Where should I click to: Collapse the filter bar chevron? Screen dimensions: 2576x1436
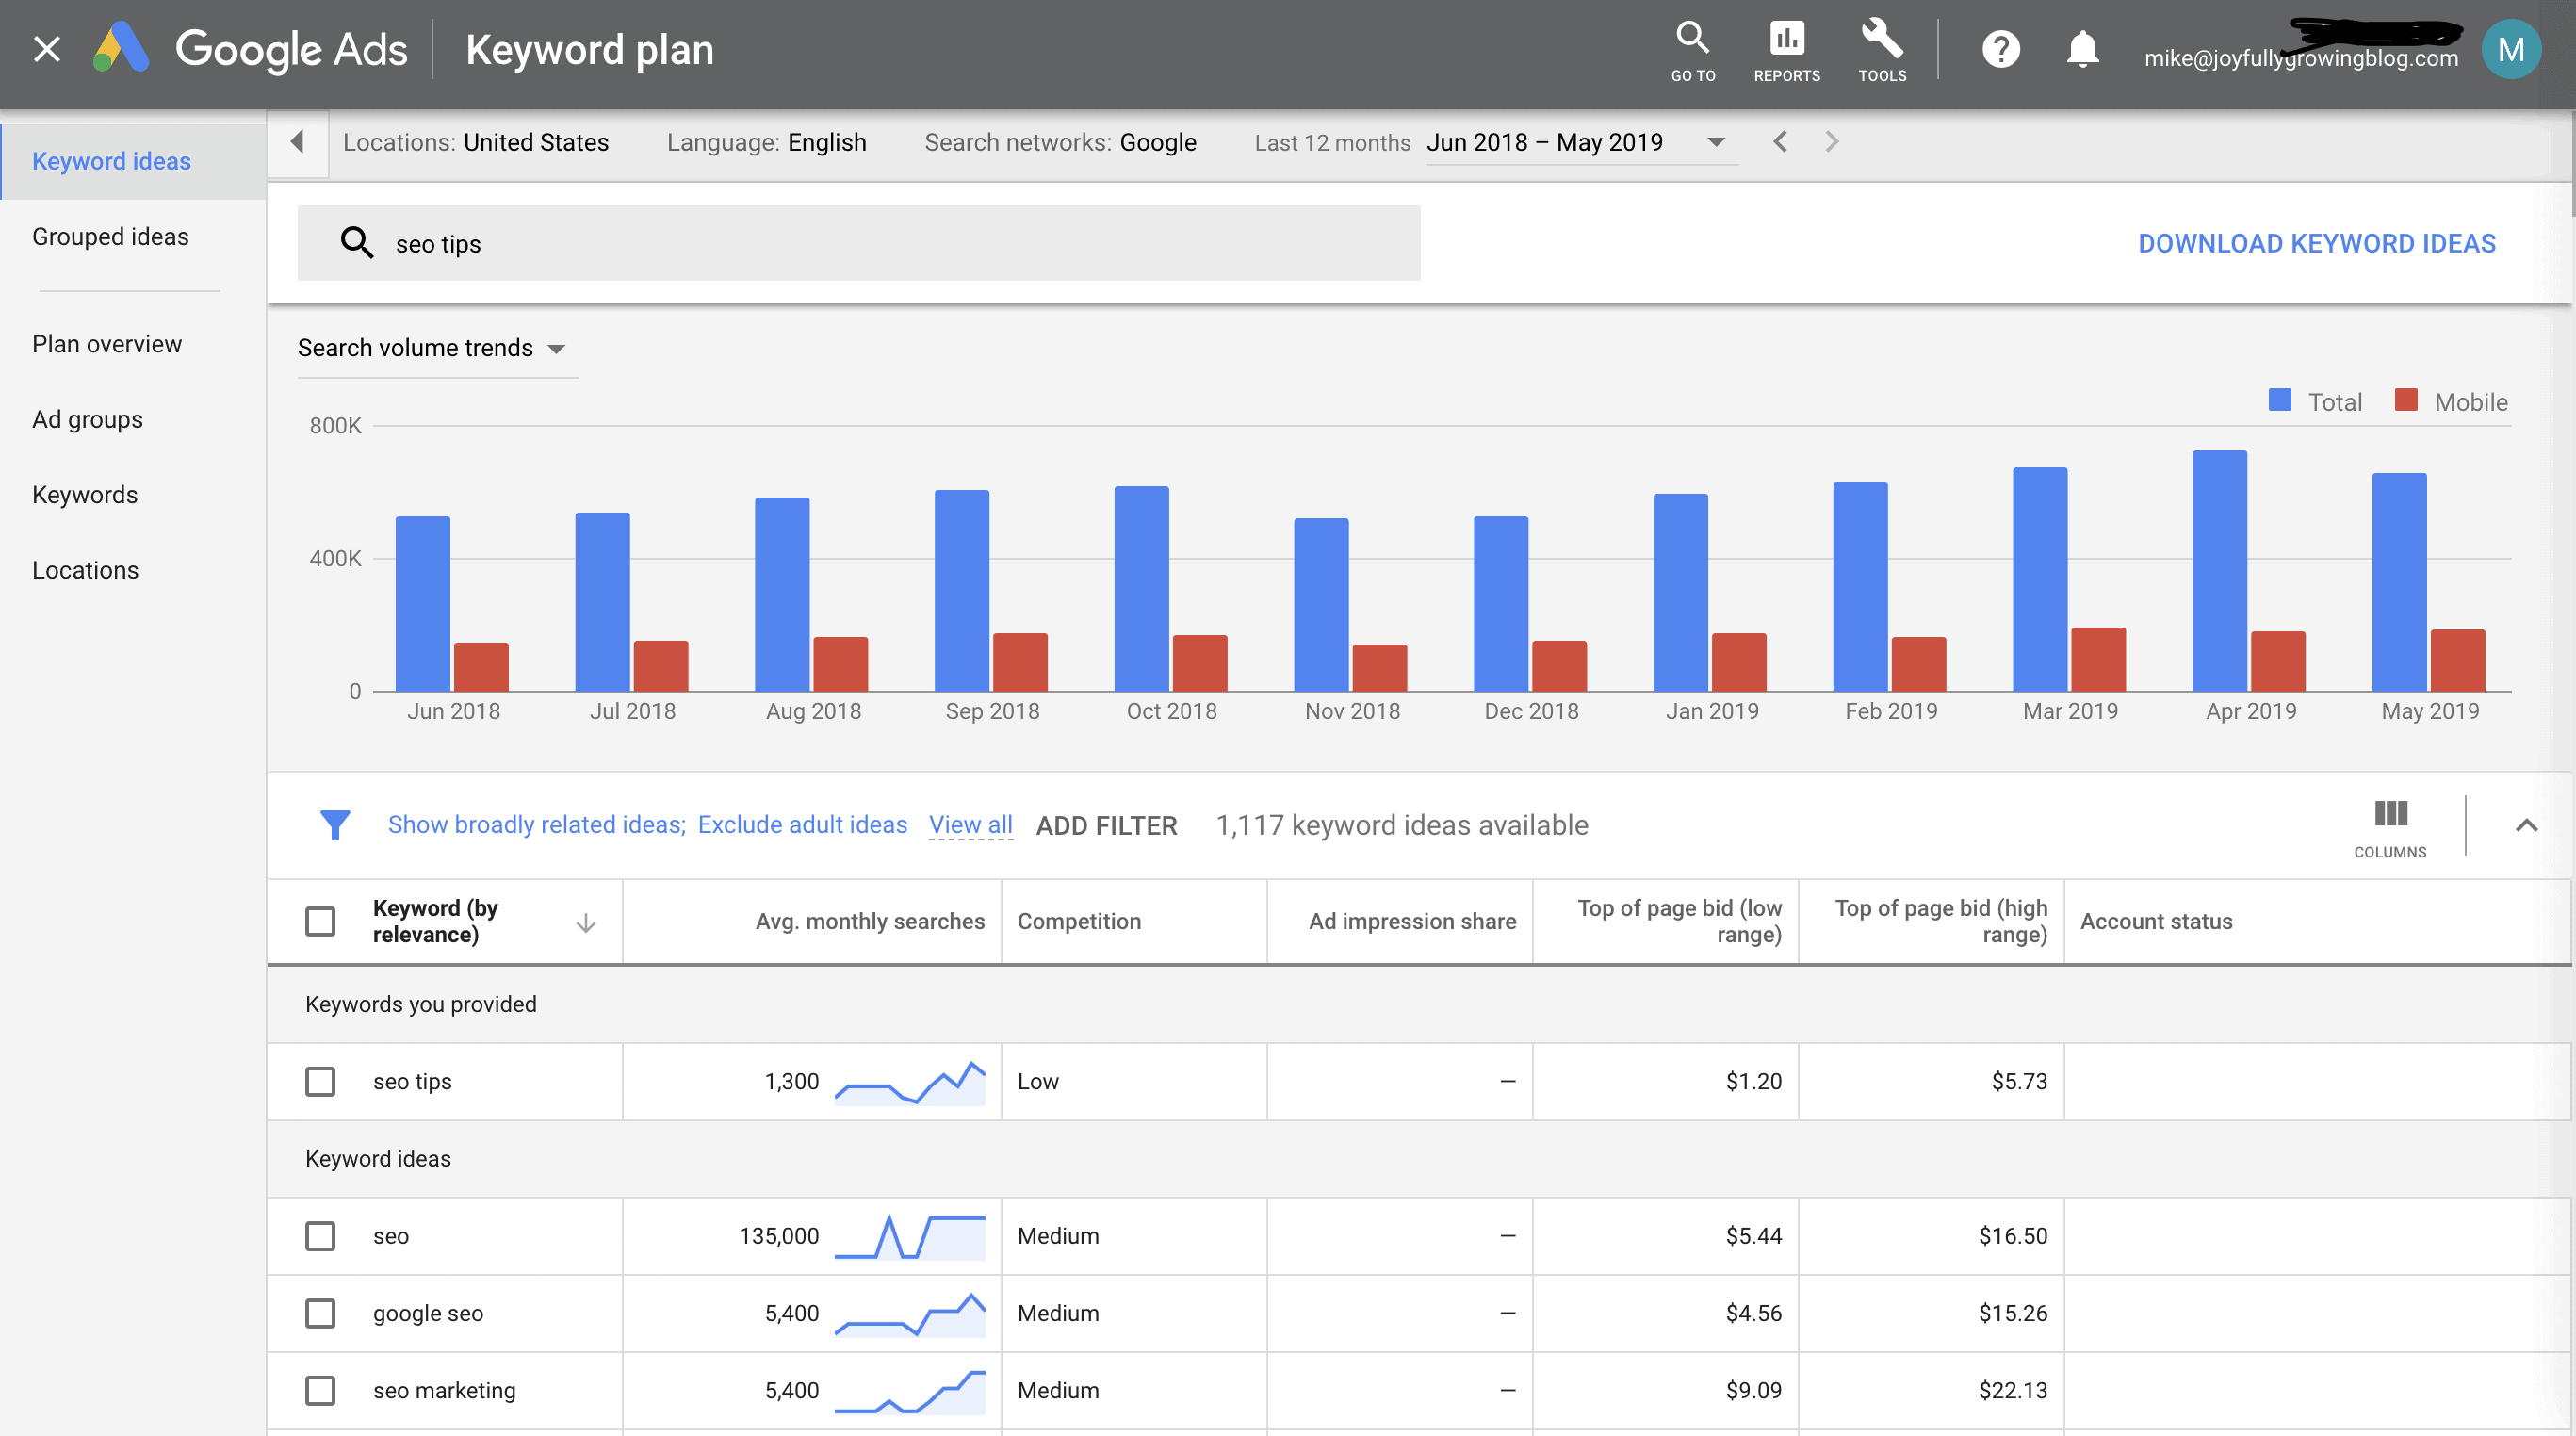(2527, 825)
